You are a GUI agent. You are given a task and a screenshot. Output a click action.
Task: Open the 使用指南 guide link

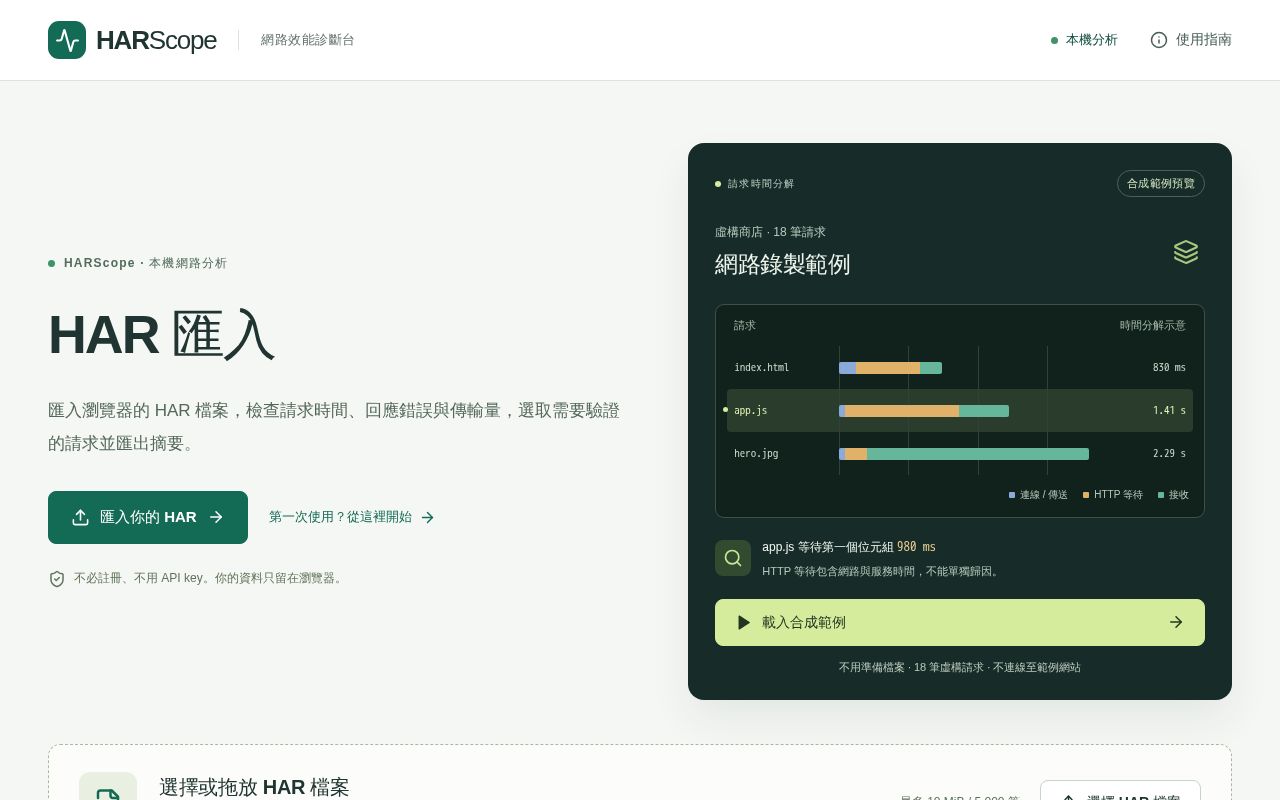click(1191, 40)
